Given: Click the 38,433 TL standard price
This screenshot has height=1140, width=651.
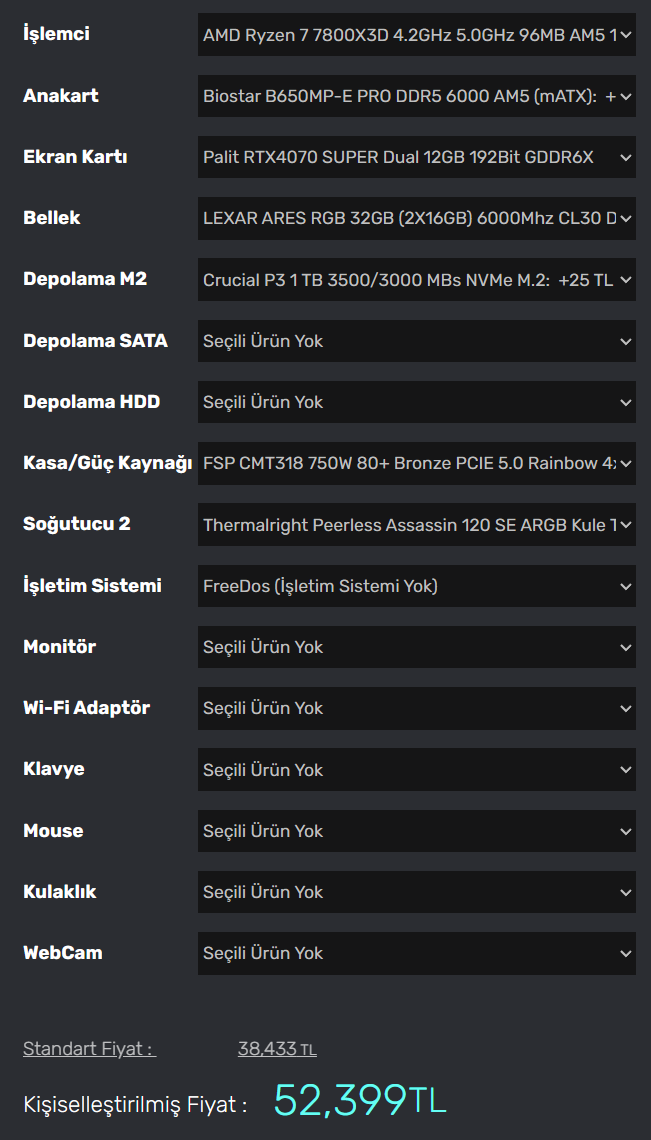Looking at the screenshot, I should tap(276, 1049).
